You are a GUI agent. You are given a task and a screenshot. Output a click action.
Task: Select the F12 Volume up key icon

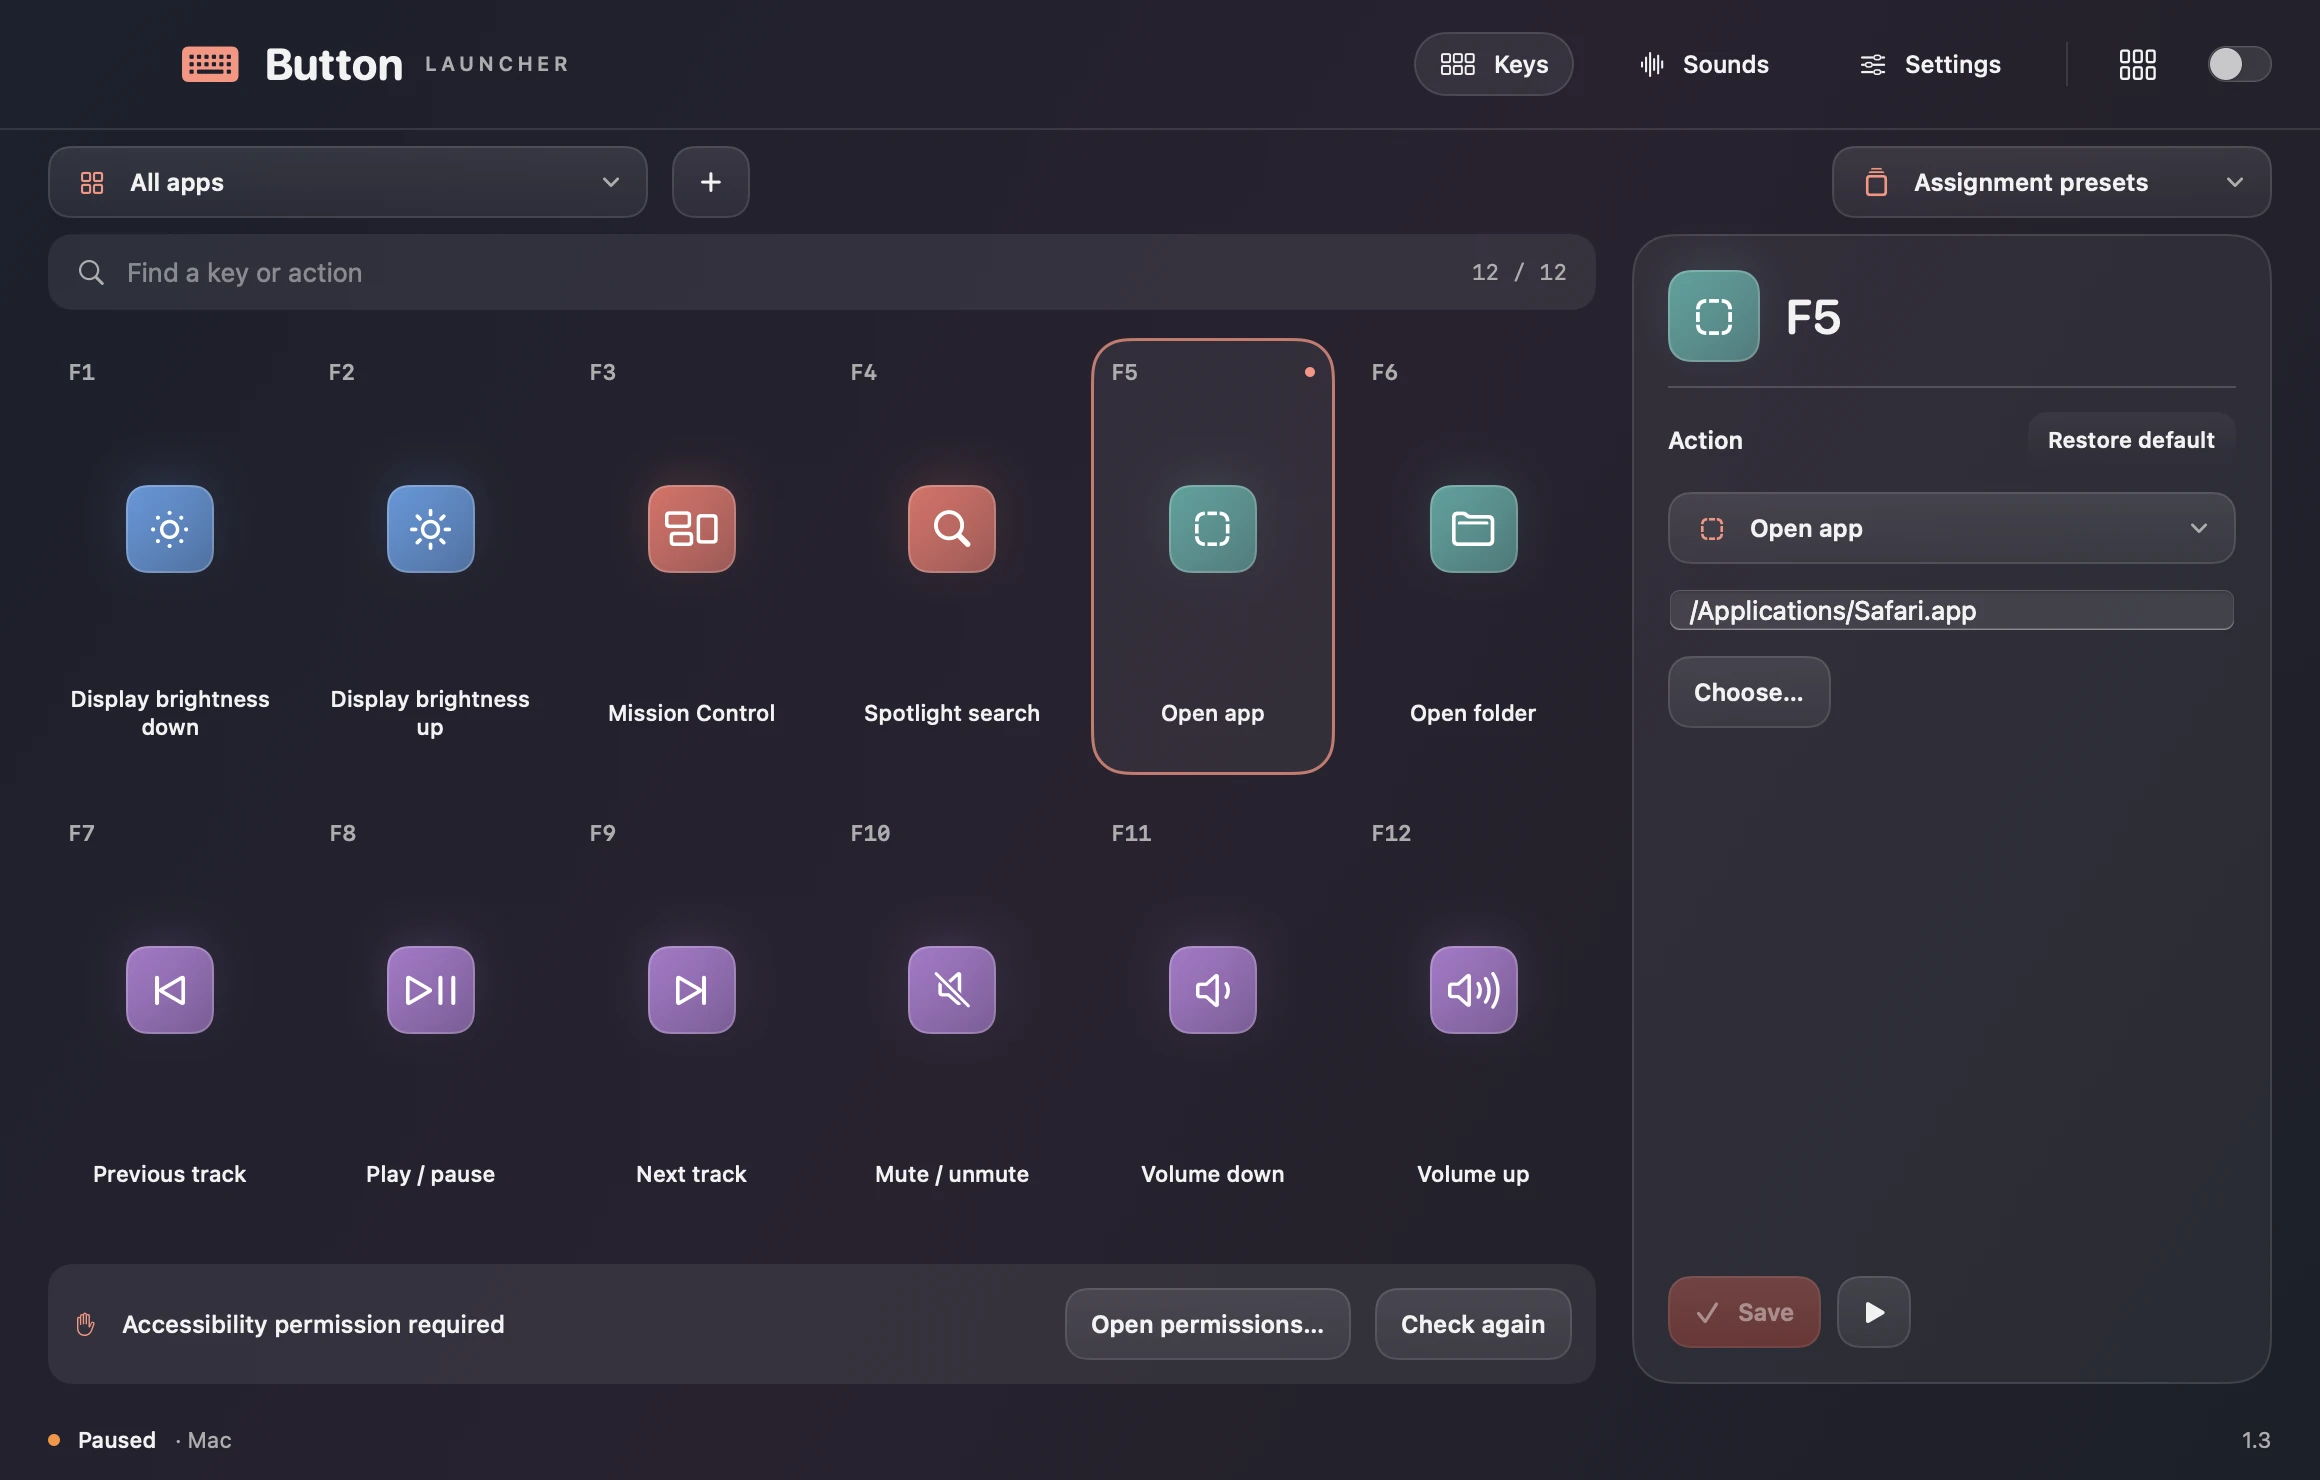pyautogui.click(x=1473, y=990)
